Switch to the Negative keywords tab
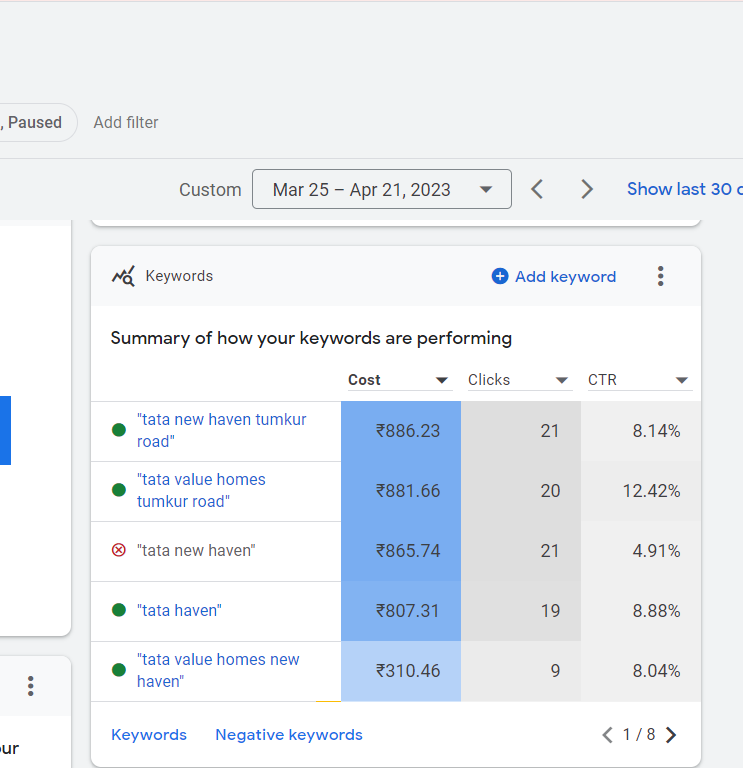 click(x=289, y=735)
